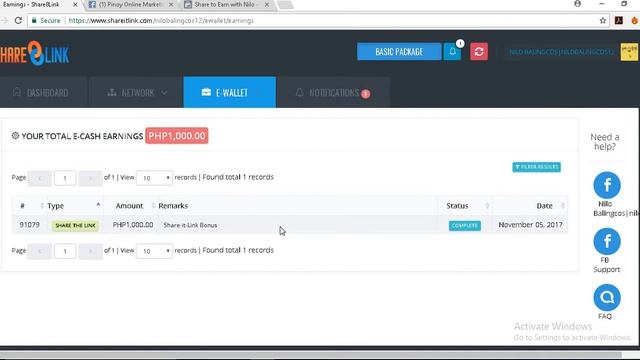Open FB Support Facebook icon

pyautogui.click(x=607, y=242)
